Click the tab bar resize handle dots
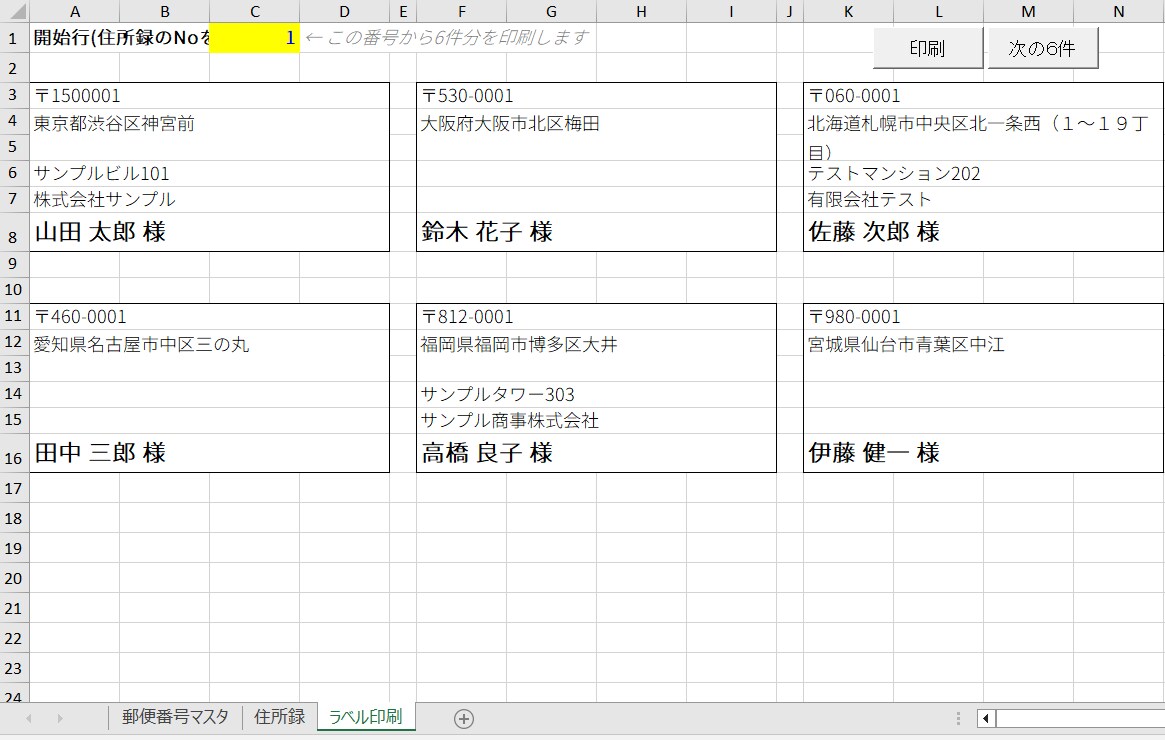This screenshot has height=740, width=1165. pos(958,718)
